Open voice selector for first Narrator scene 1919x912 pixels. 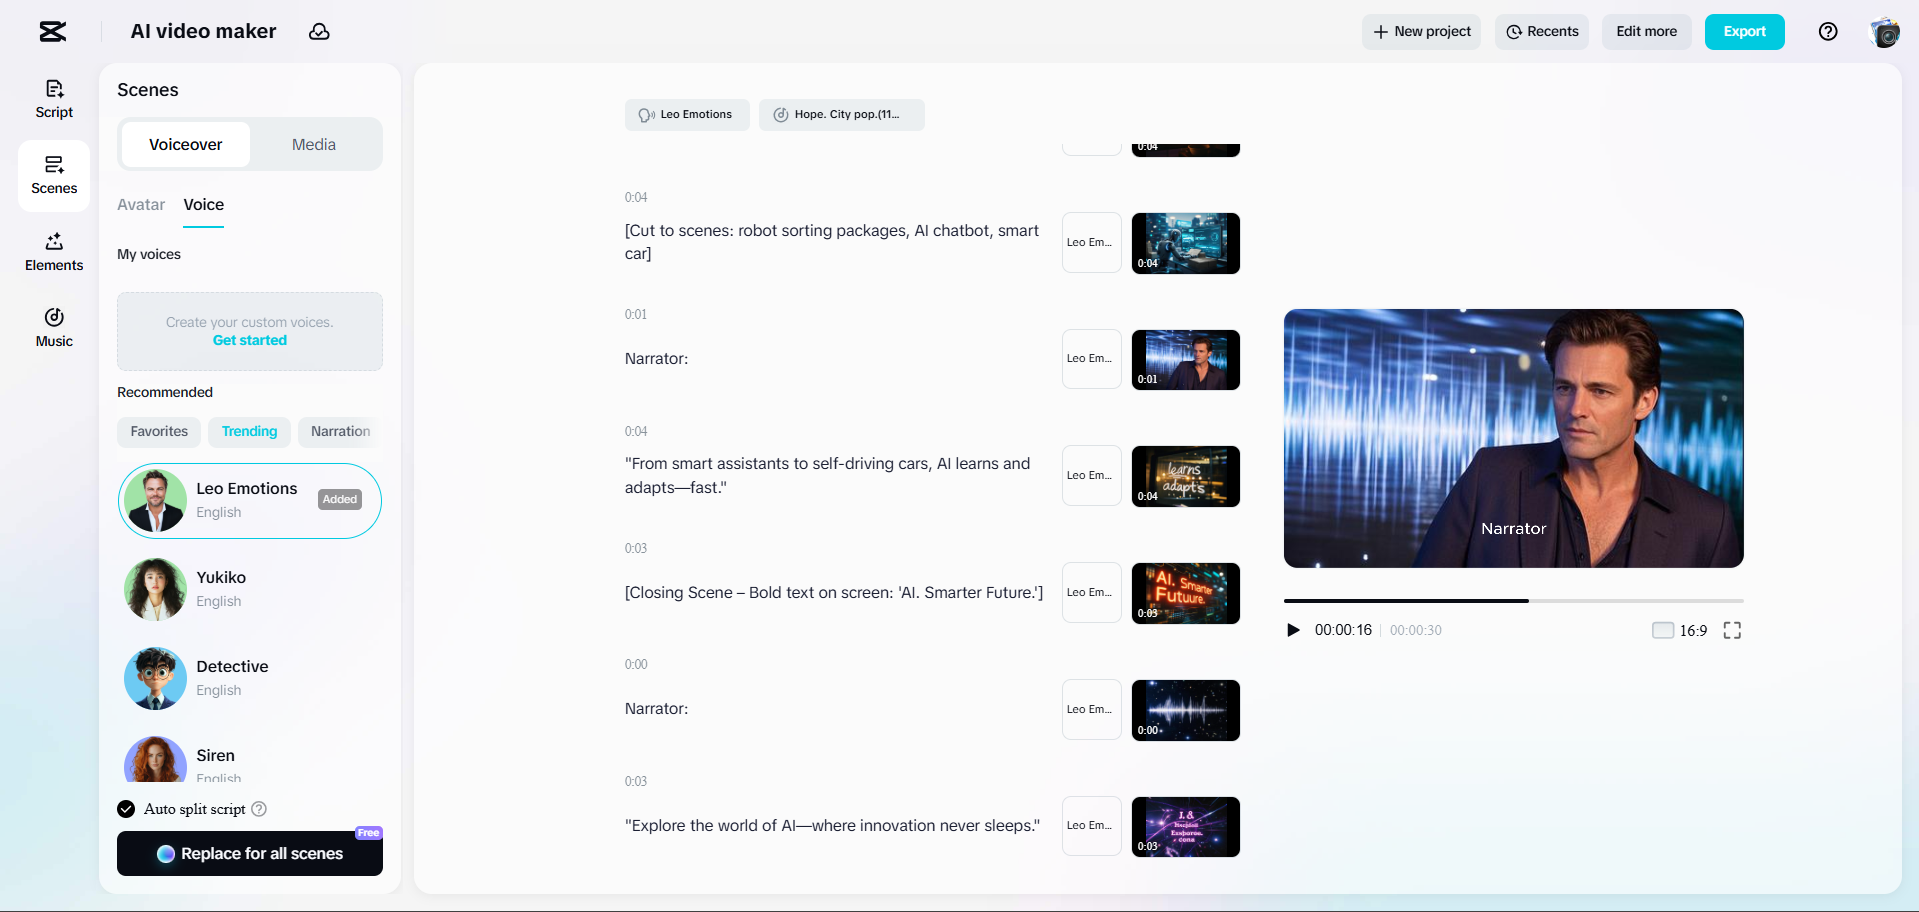click(x=1092, y=359)
